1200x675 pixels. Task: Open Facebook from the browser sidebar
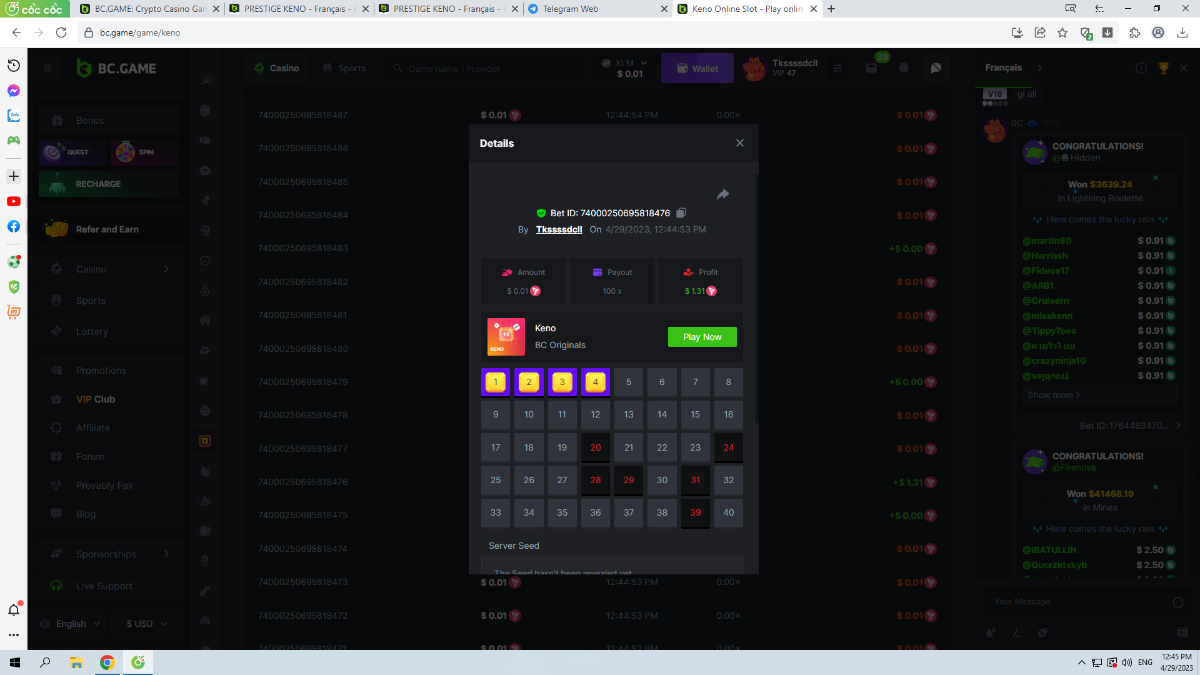pyautogui.click(x=14, y=226)
